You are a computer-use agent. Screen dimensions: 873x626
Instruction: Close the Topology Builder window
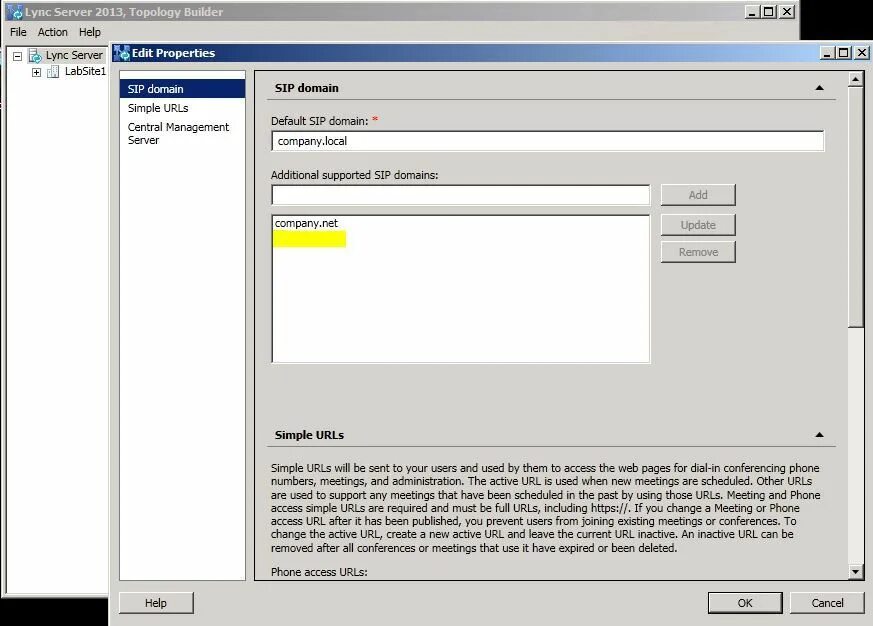pos(787,12)
